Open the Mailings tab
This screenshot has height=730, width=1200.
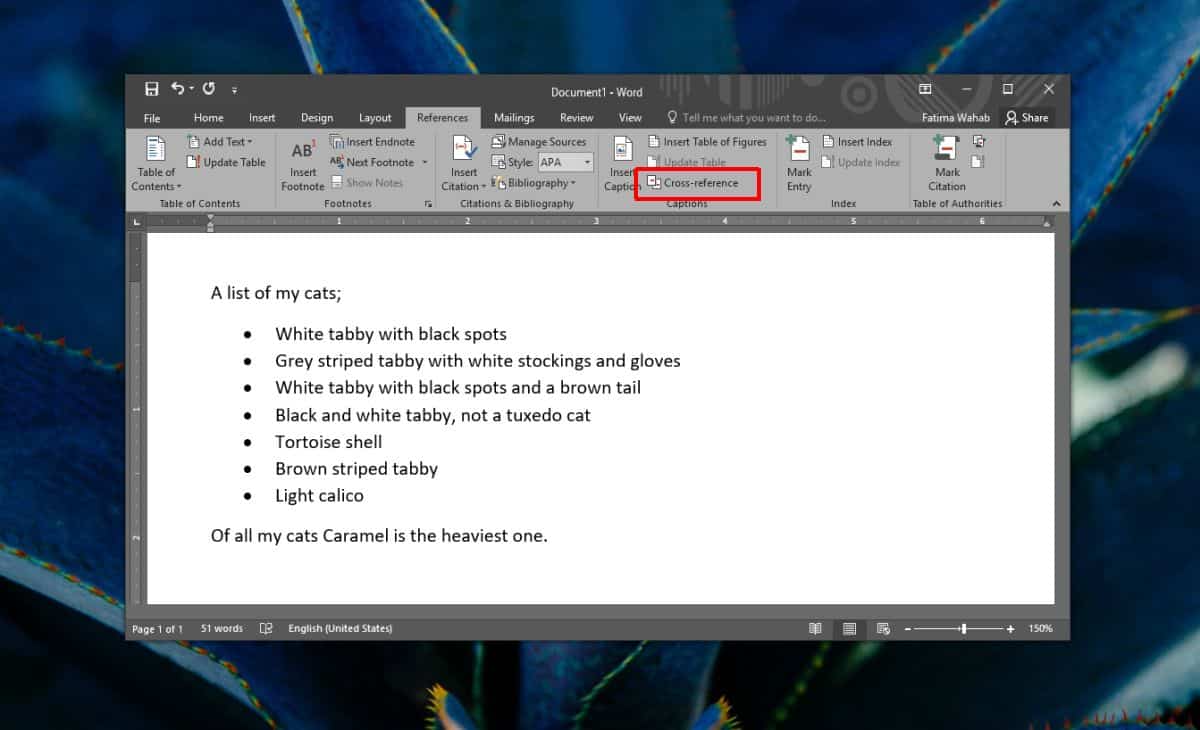[x=514, y=118]
